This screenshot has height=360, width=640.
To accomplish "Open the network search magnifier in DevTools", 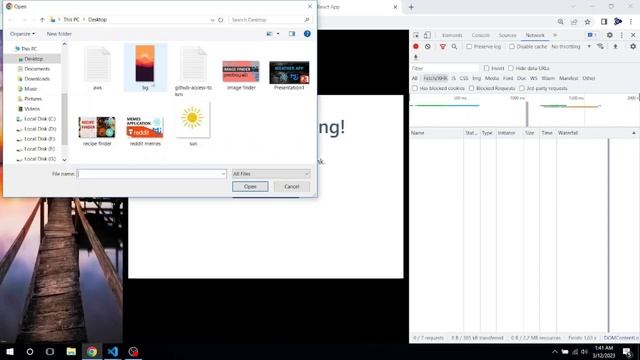I will [454, 47].
